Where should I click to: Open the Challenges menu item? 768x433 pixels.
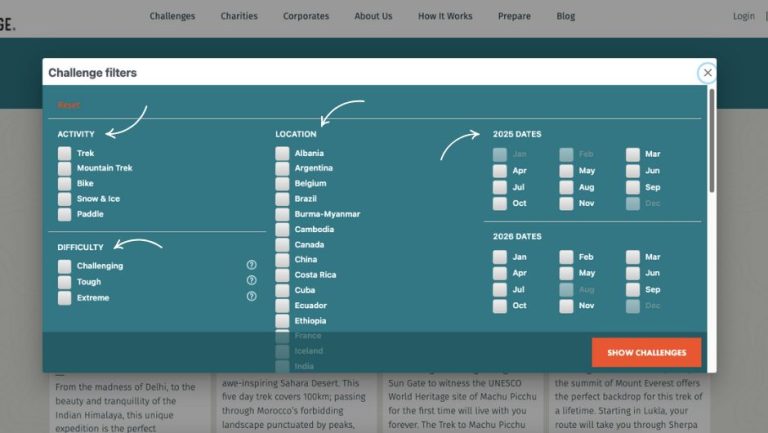[x=172, y=16]
